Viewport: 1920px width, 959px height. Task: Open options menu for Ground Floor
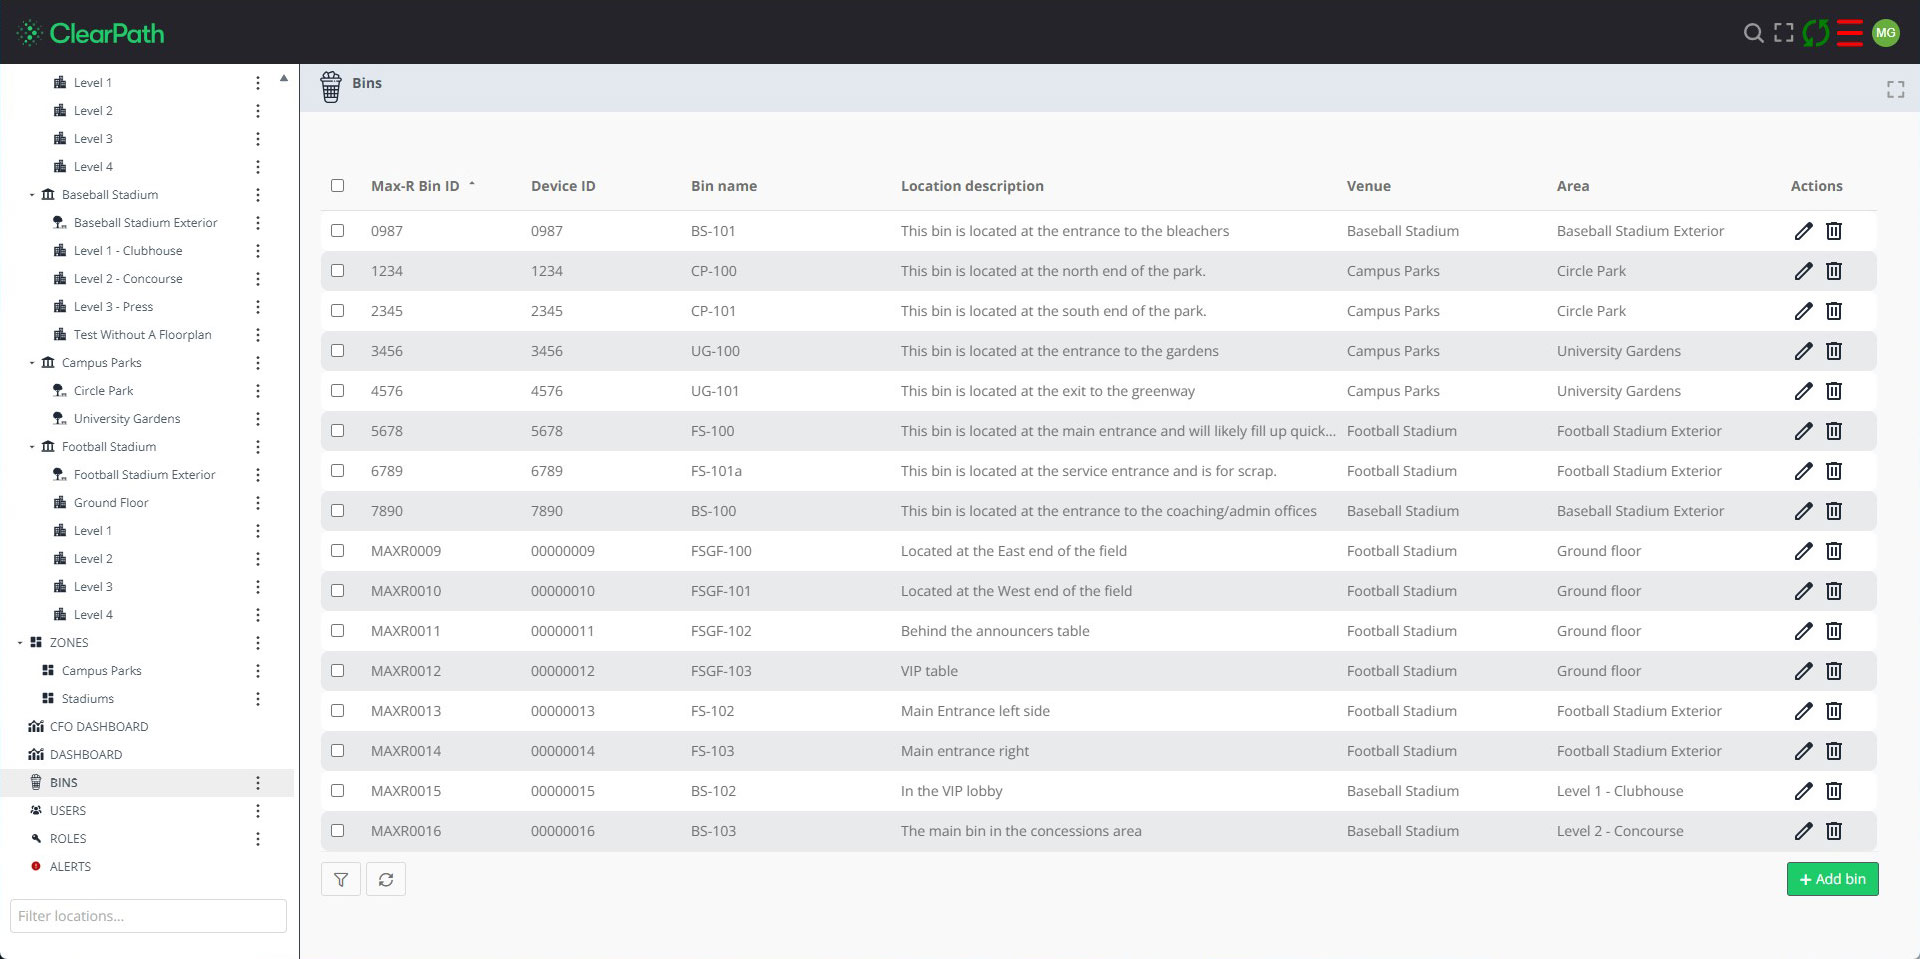click(258, 503)
